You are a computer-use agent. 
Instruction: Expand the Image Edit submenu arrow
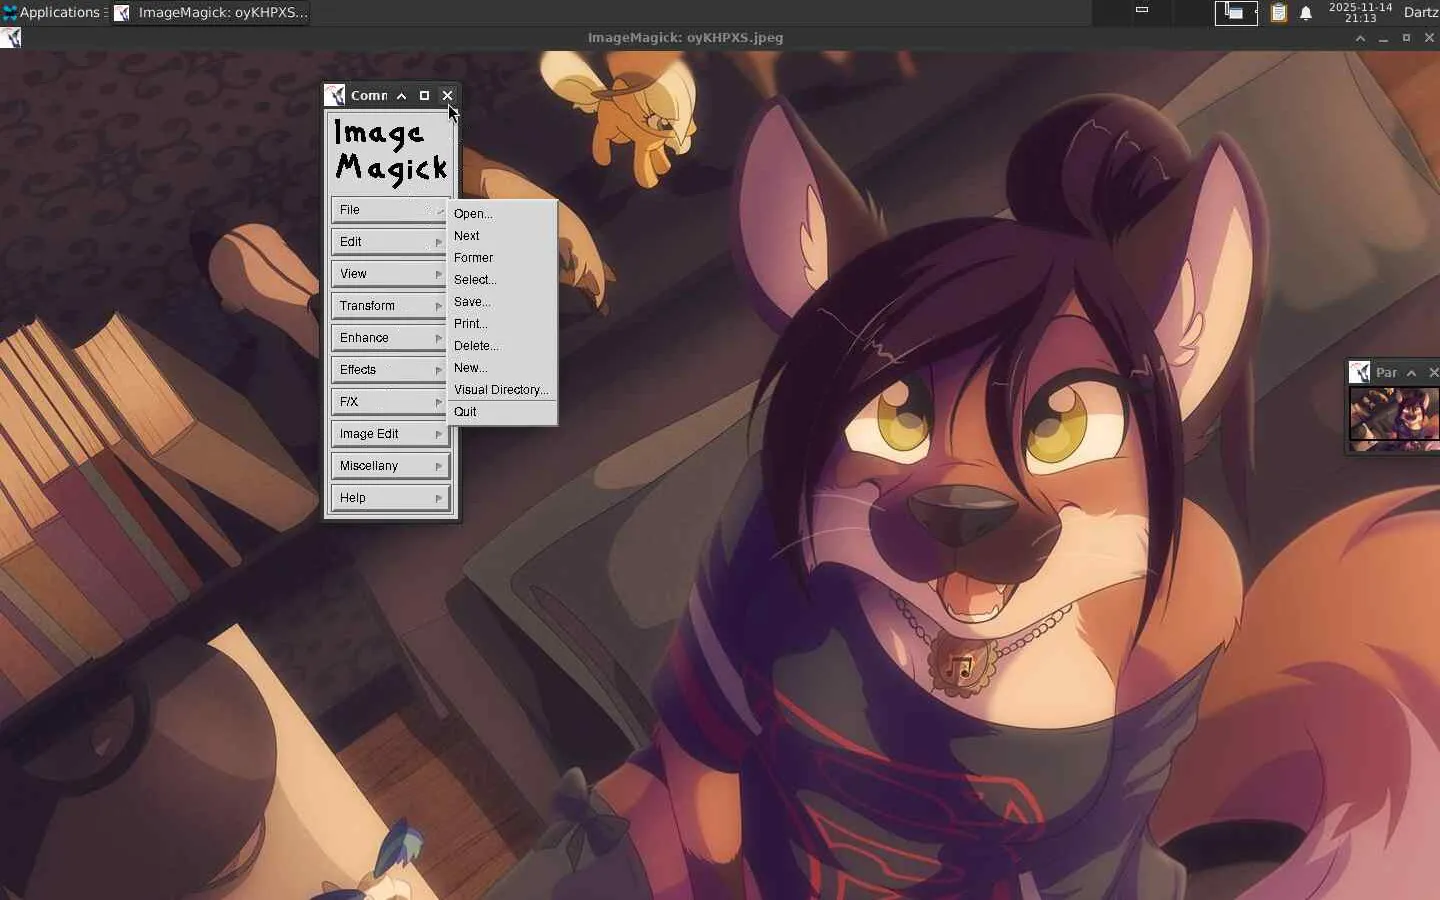point(438,434)
